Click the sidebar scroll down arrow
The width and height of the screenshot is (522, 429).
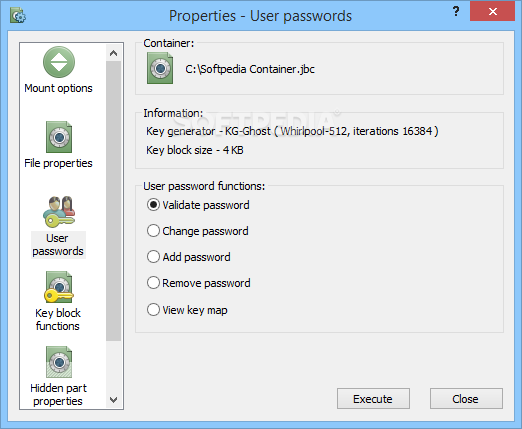[114, 399]
